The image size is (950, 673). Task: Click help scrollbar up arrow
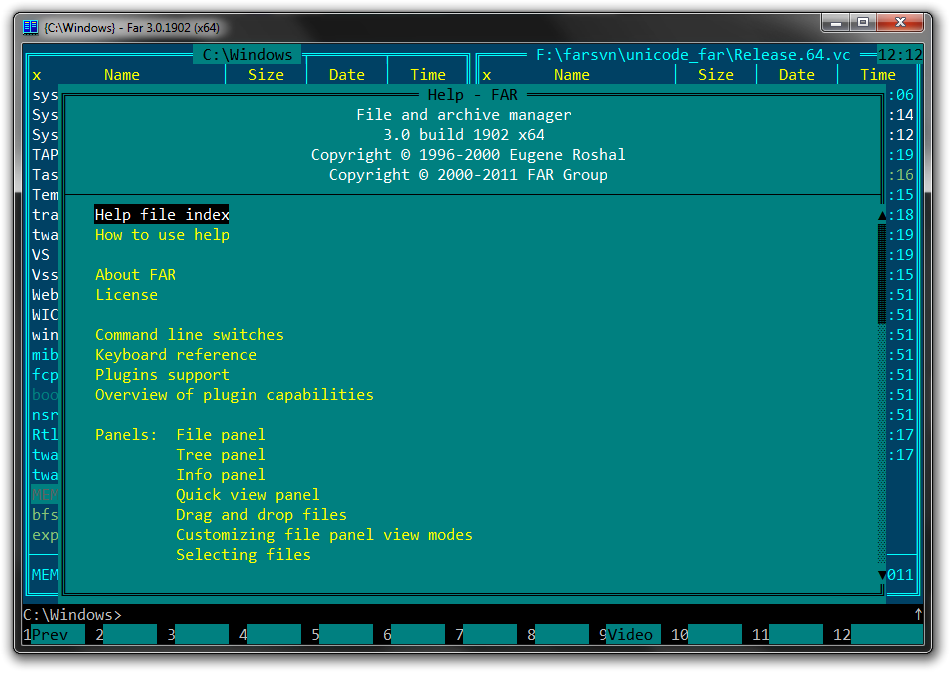click(882, 215)
